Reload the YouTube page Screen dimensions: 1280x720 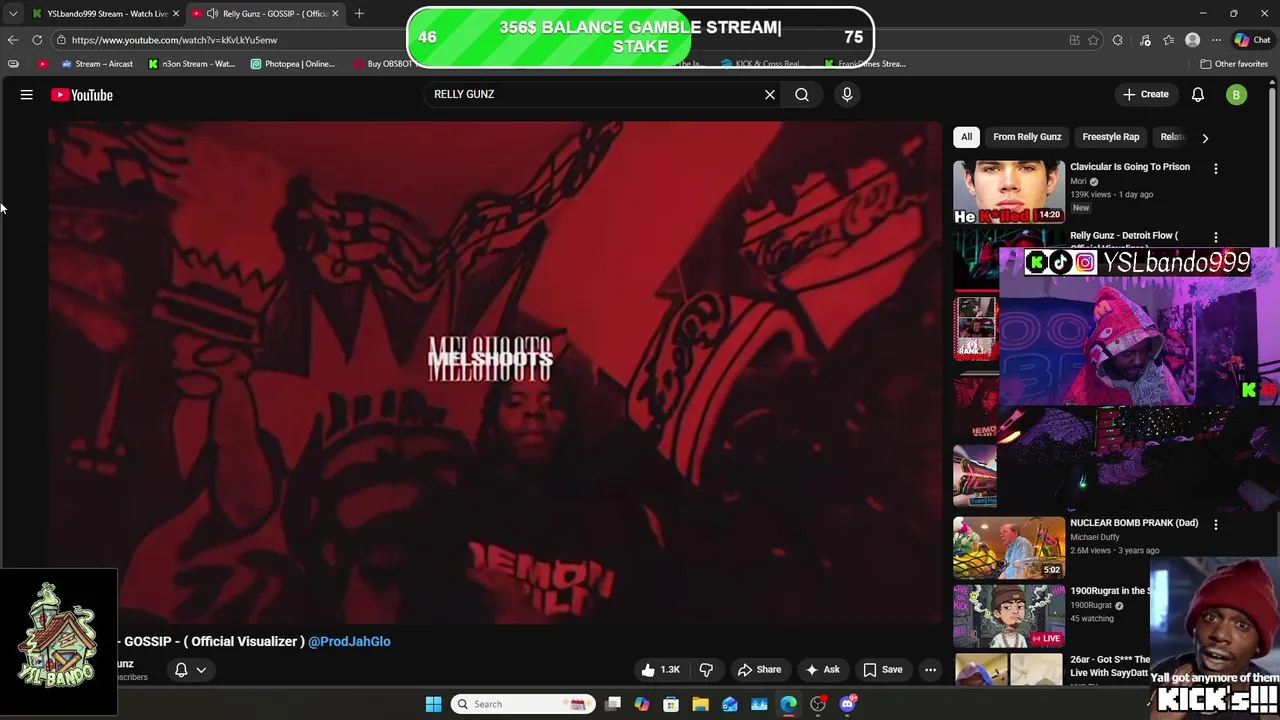pyautogui.click(x=37, y=40)
